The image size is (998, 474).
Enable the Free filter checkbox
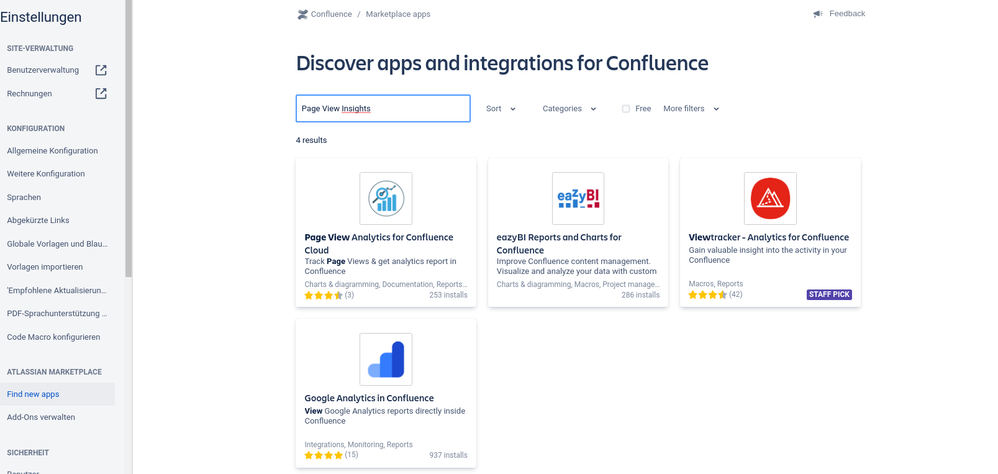(626, 109)
